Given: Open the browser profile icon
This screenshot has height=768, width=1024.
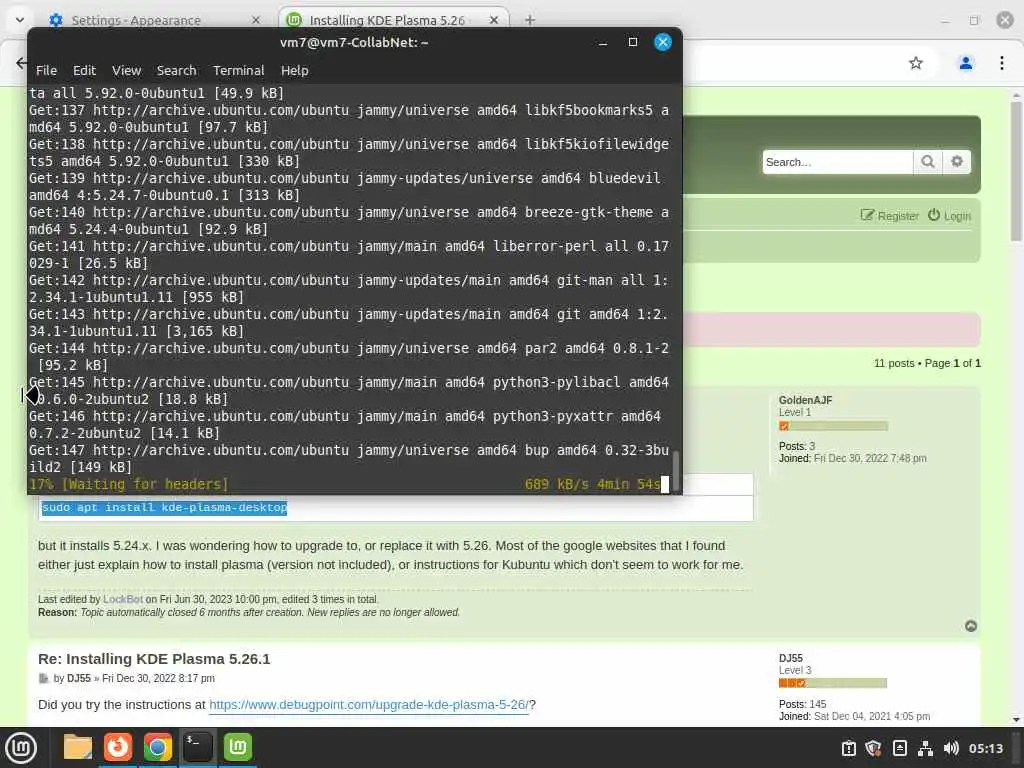Looking at the screenshot, I should tap(965, 63).
